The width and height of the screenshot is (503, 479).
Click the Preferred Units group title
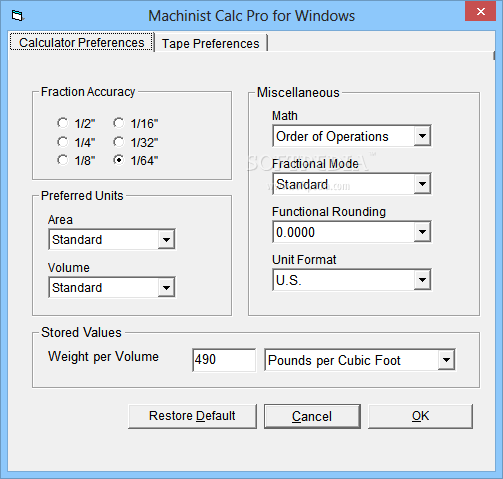coord(82,196)
